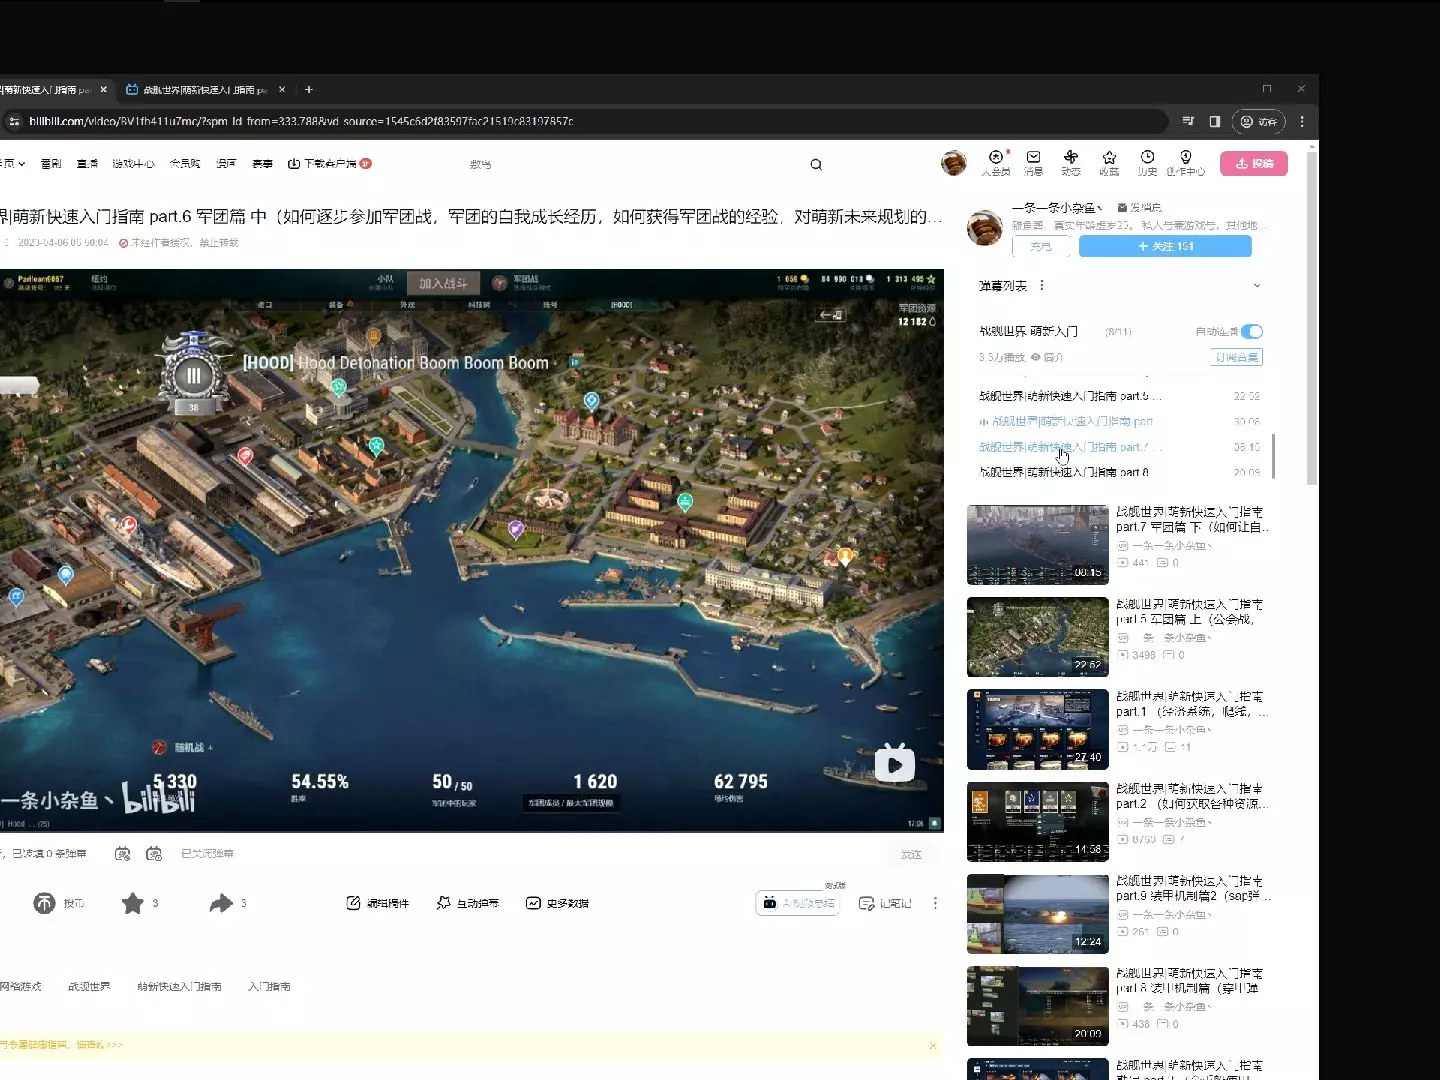Select playlist item part.7 (08:15)
This screenshot has width=1440, height=1080.
pos(1119,447)
